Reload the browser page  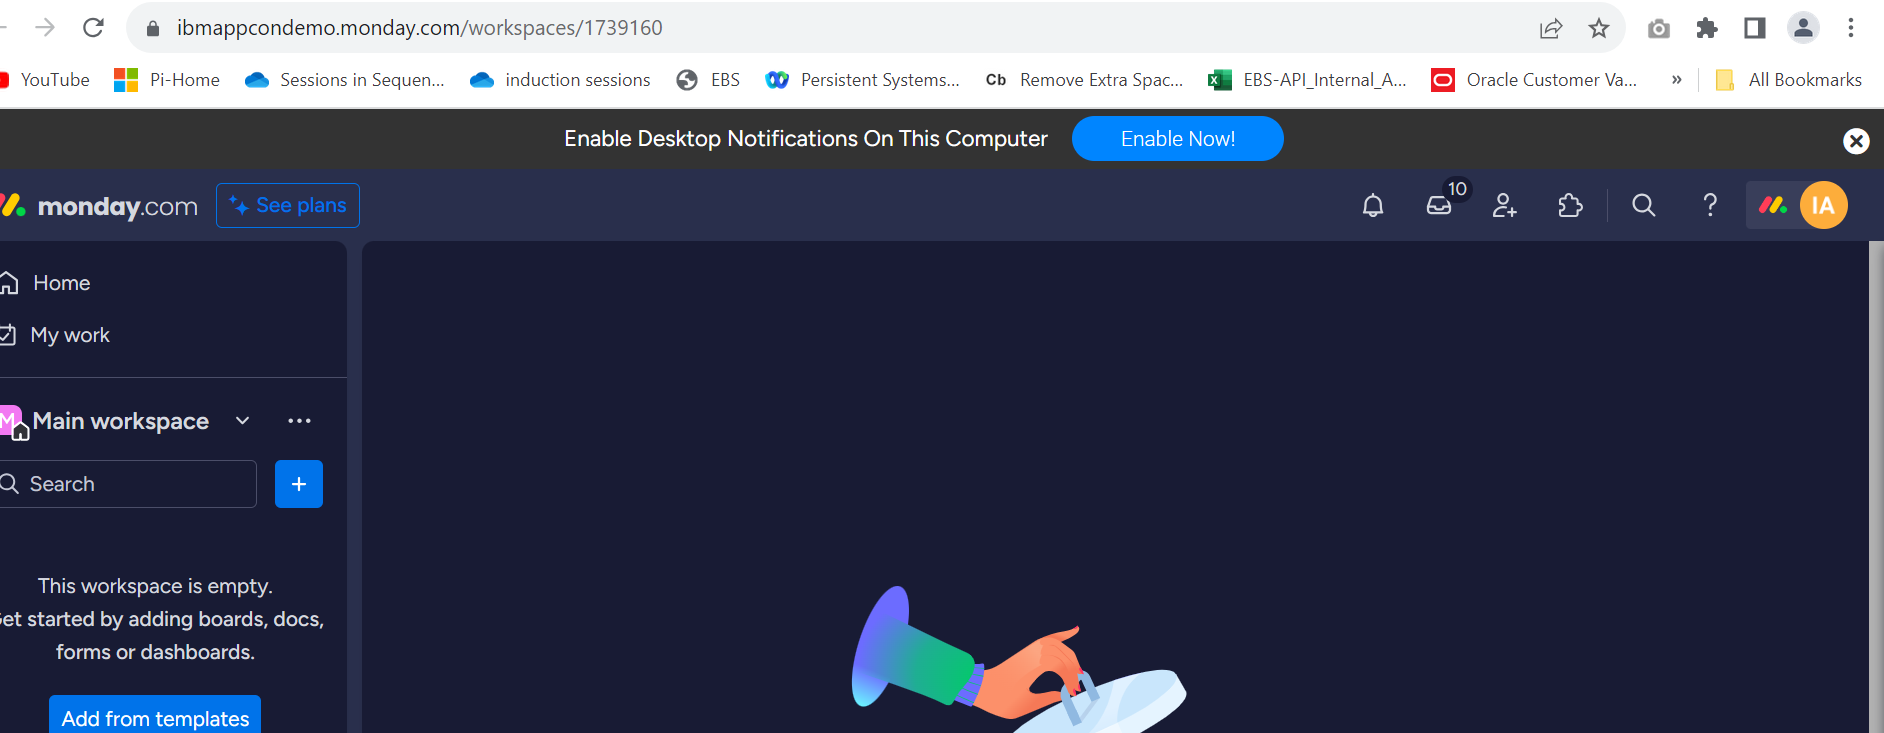click(x=93, y=27)
